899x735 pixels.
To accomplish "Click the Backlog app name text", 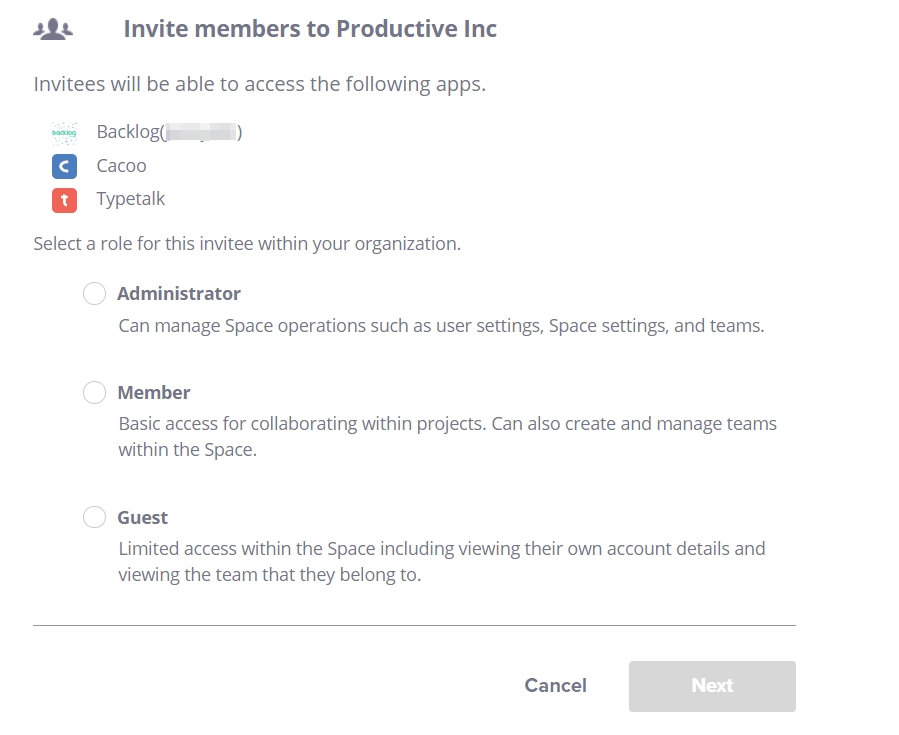I will (x=169, y=132).
